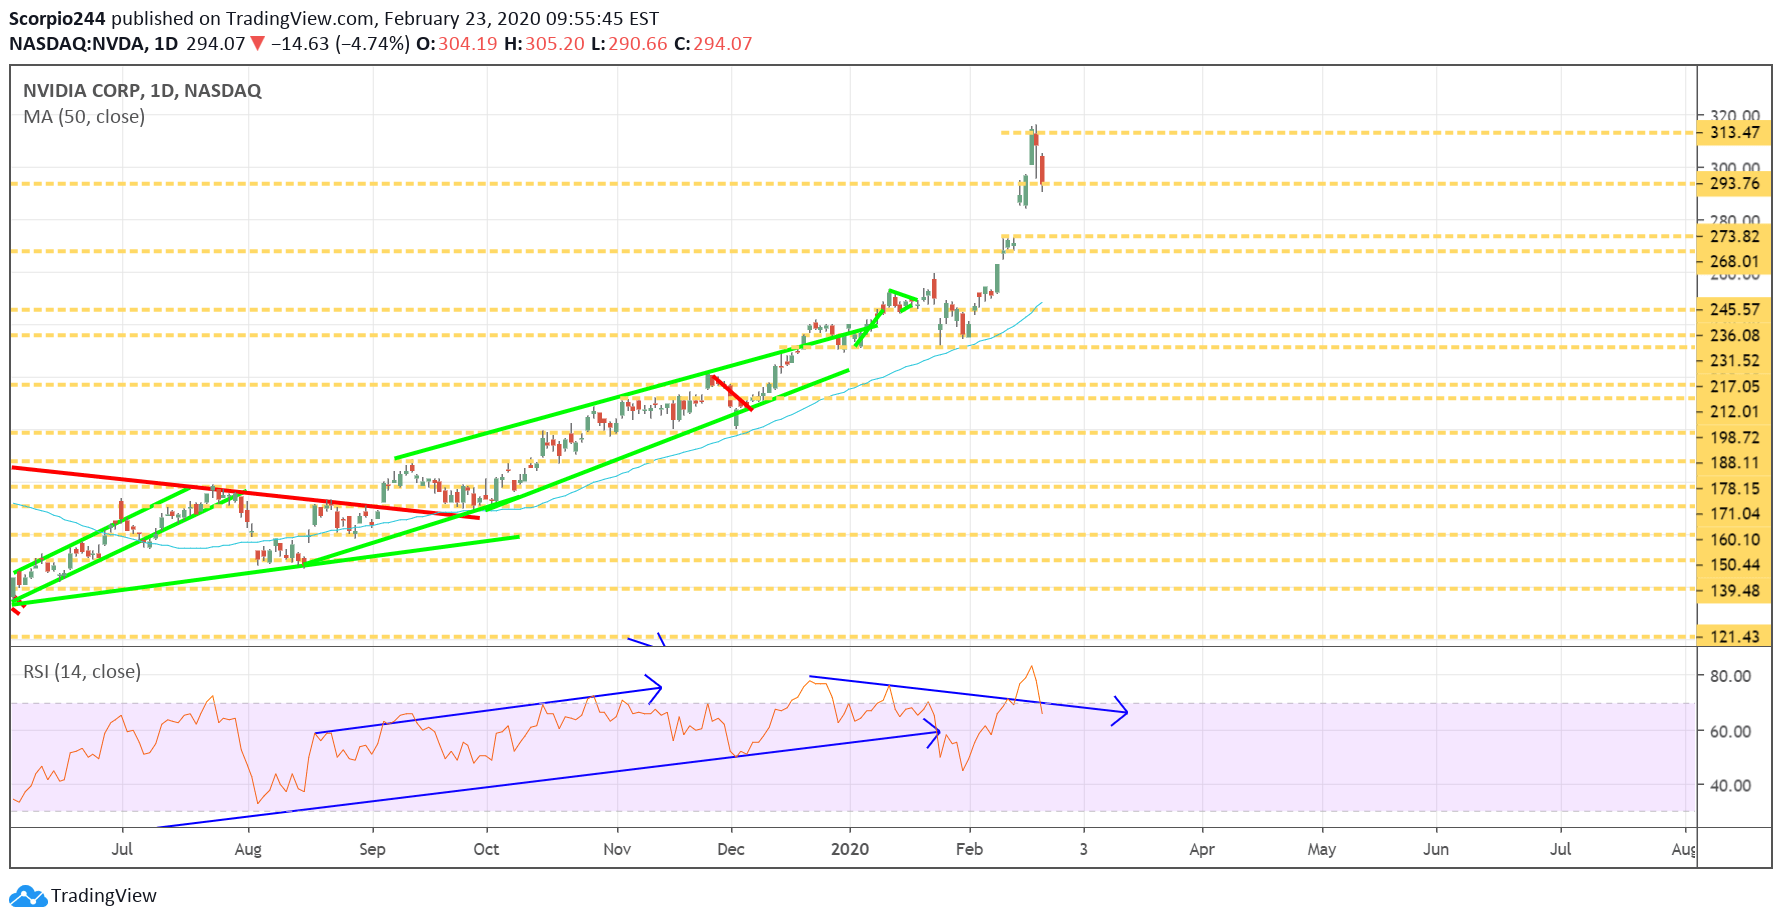Select the 313.47 price label

1735,132
